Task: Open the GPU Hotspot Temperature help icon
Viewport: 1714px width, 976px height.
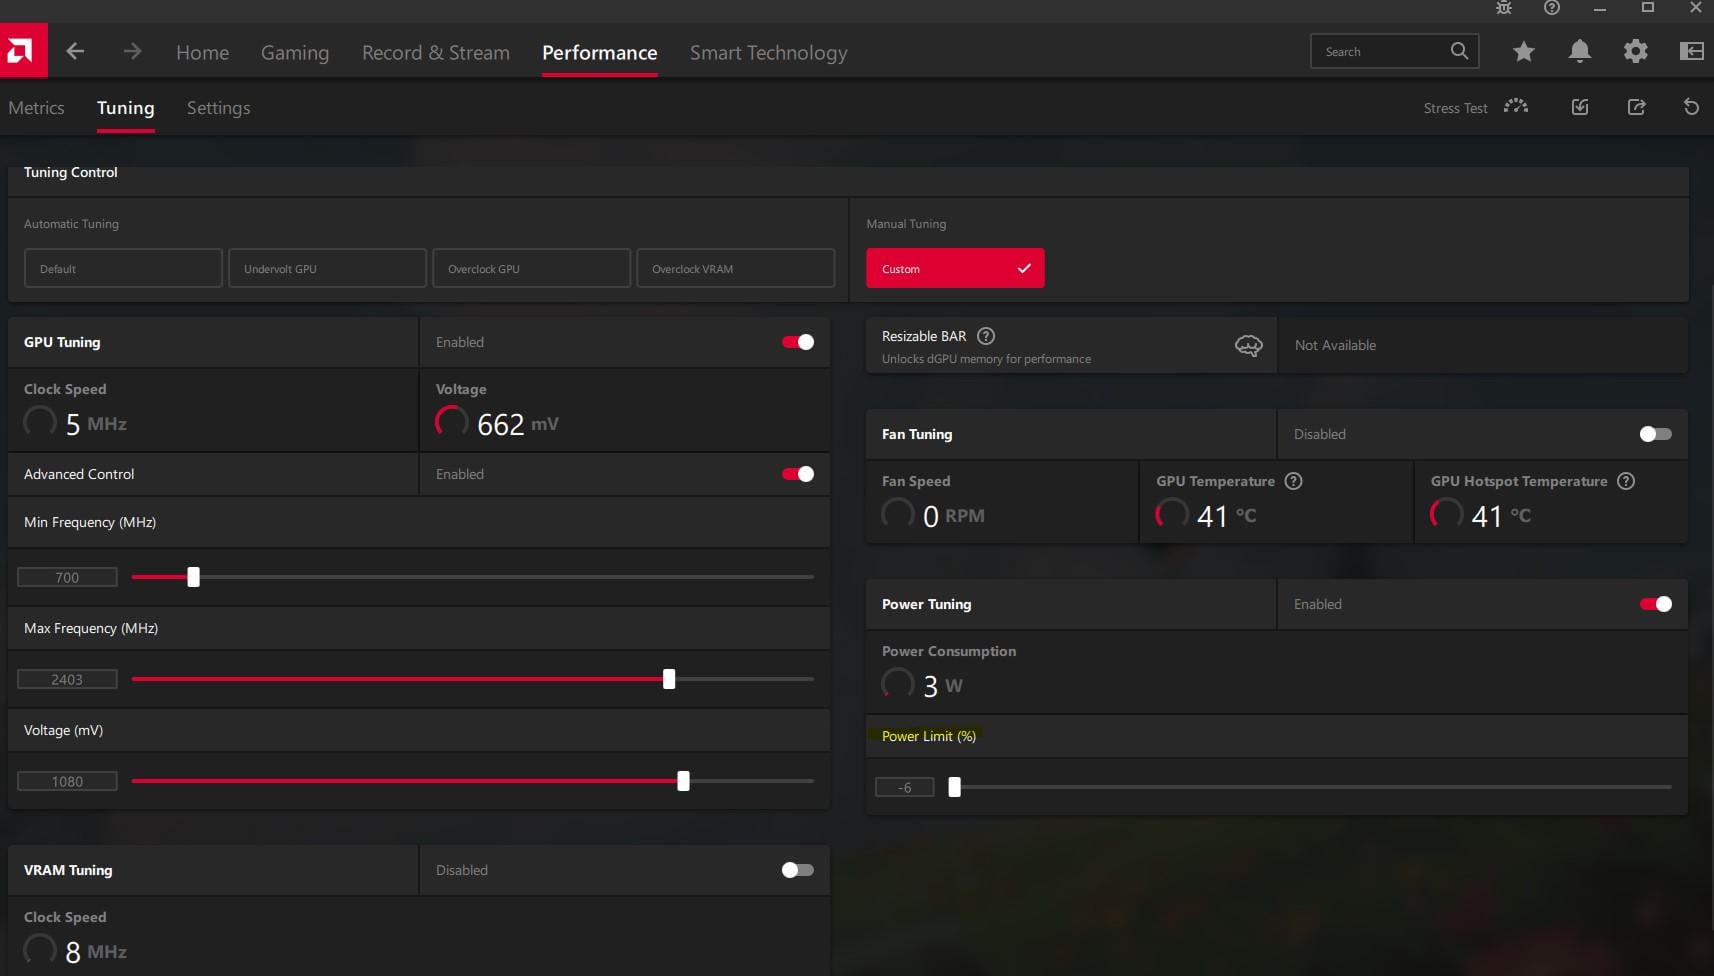Action: (x=1626, y=481)
